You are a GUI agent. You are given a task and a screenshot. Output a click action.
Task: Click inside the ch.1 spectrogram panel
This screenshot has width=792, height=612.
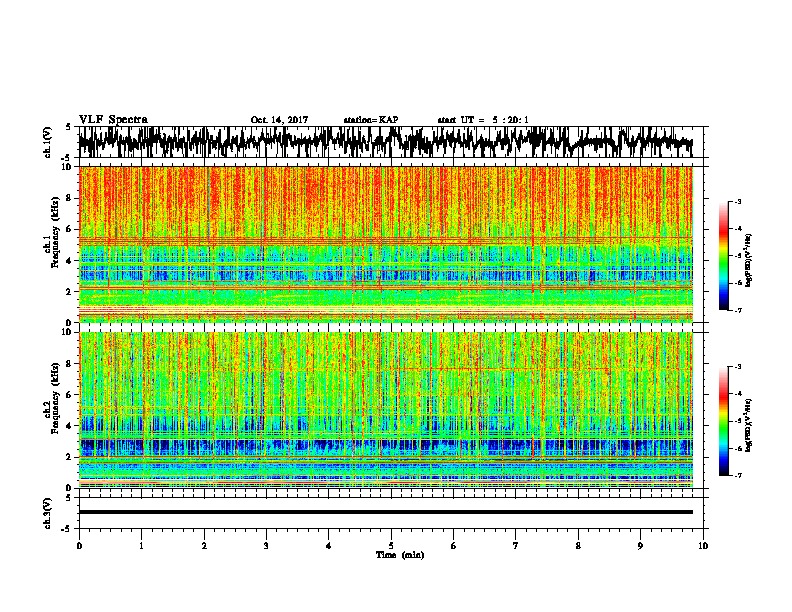pos(386,244)
